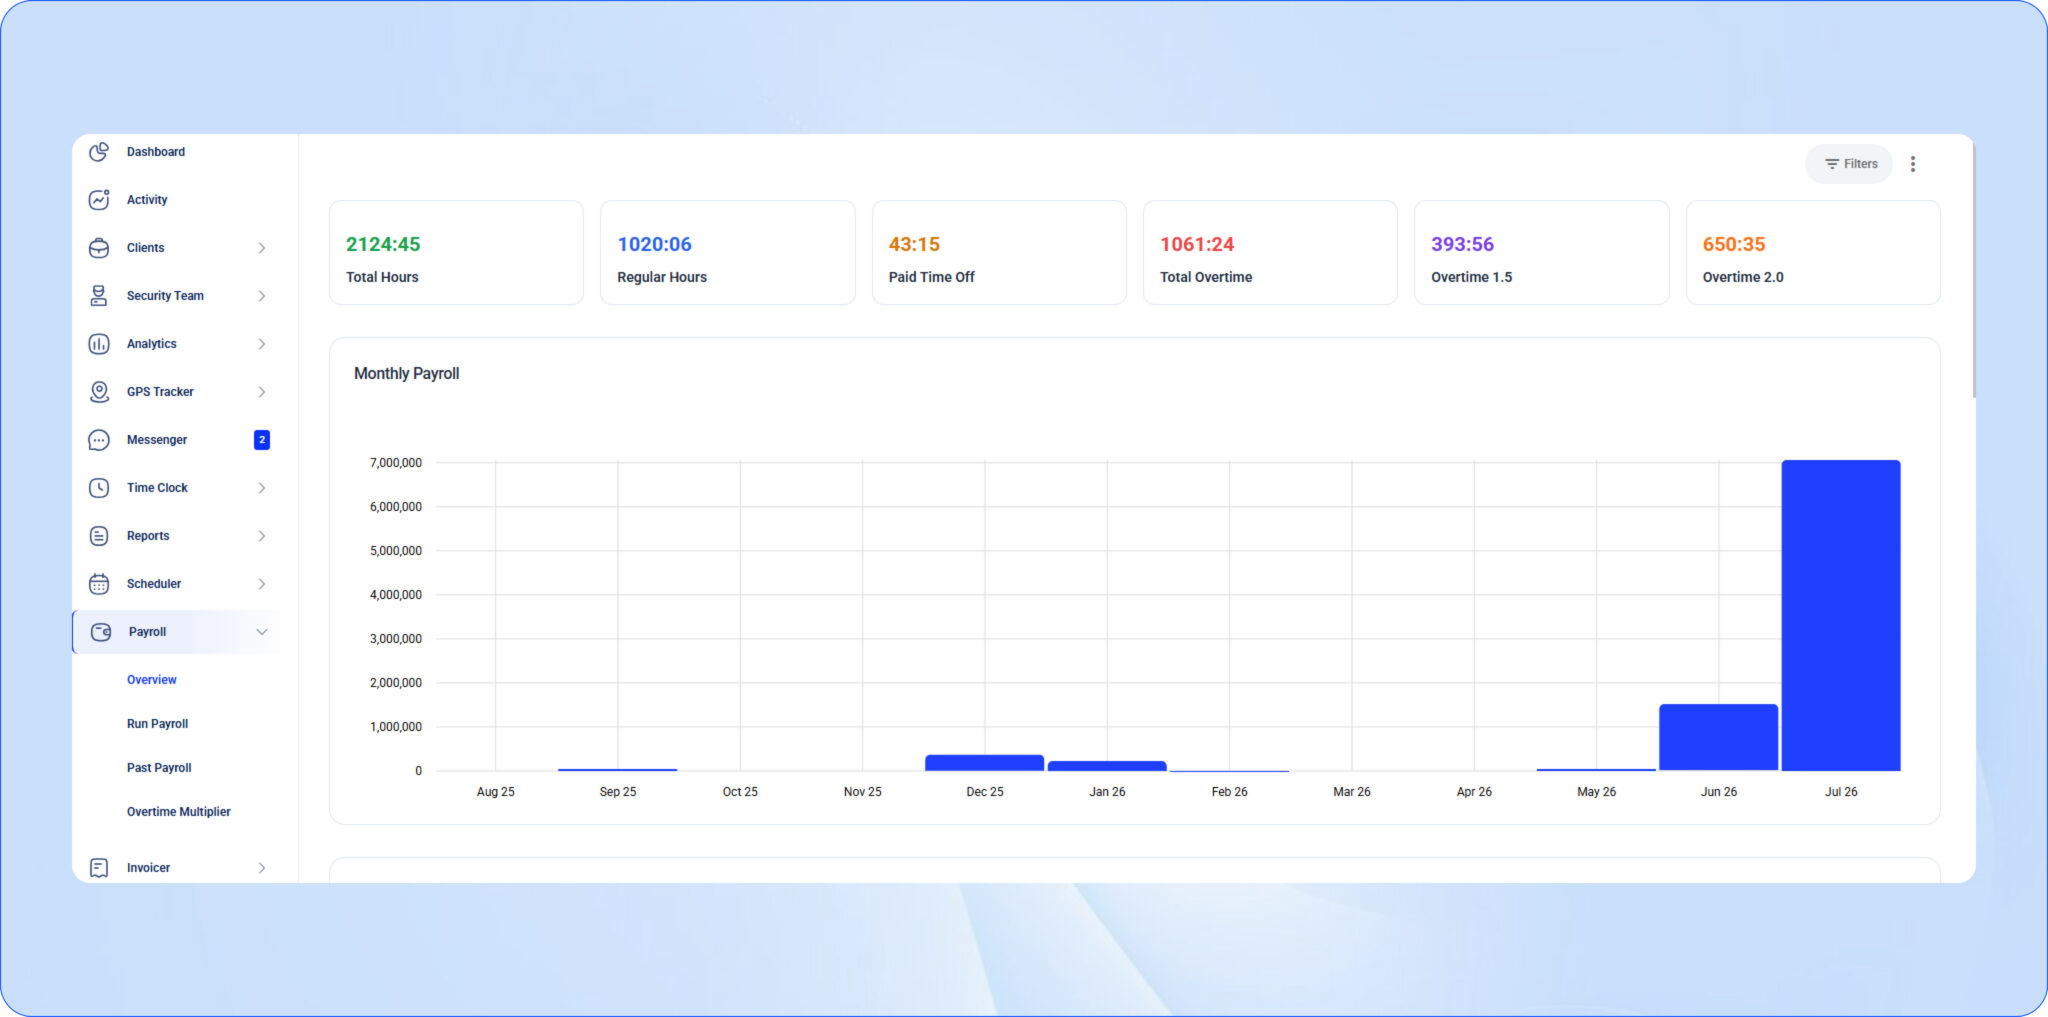This screenshot has height=1017, width=2048.
Task: Click the Total Overtime 1061:24 card
Action: (x=1270, y=253)
